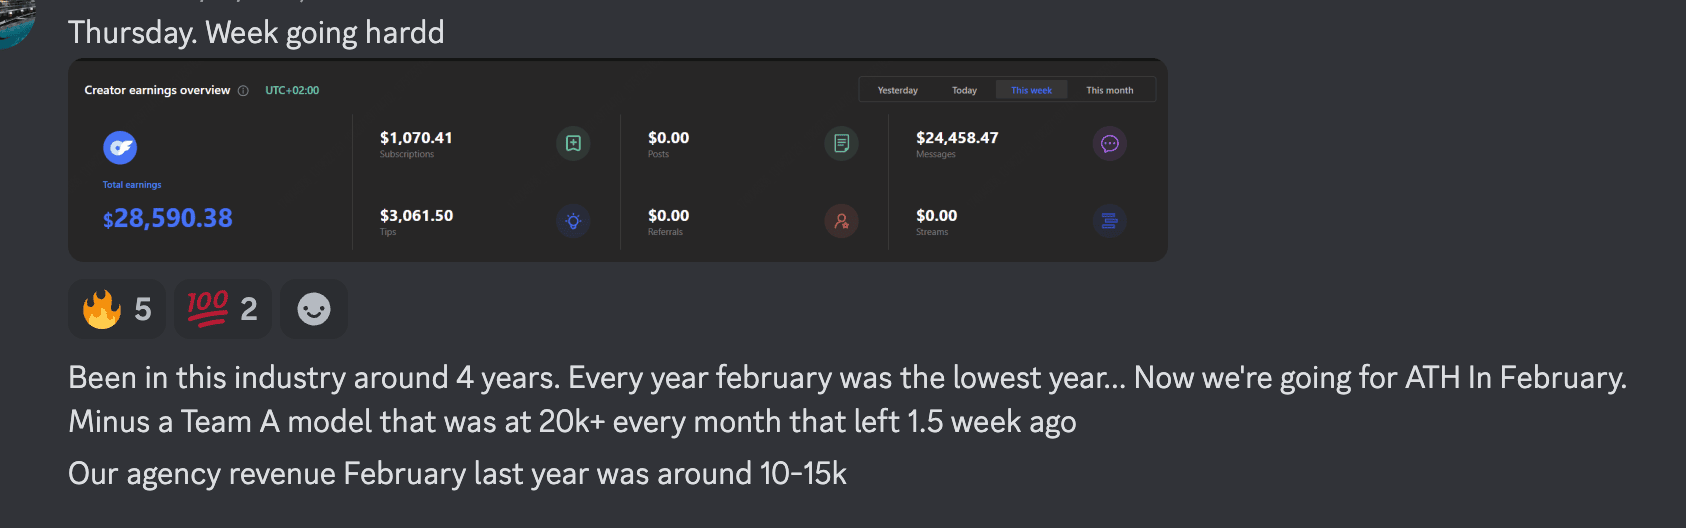Click the OnlyFans logo icon
The image size is (1686, 528).
[x=120, y=148]
